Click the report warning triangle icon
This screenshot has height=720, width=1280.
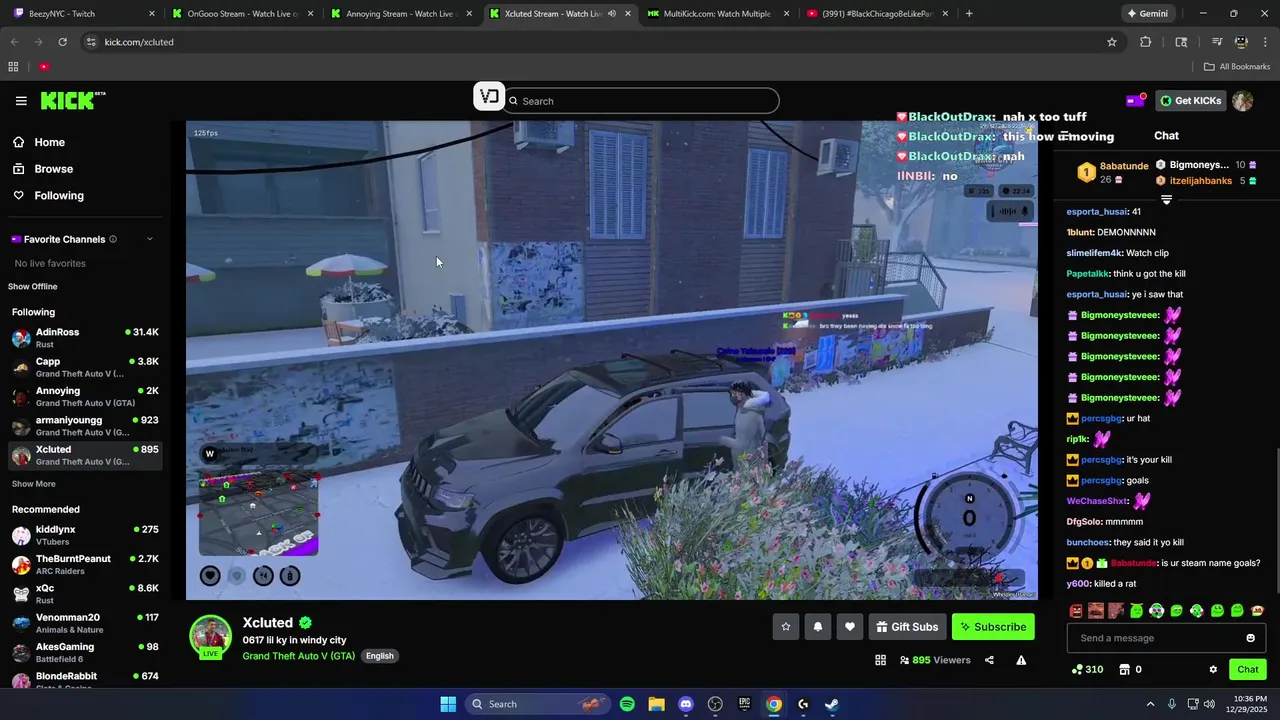click(x=1021, y=660)
